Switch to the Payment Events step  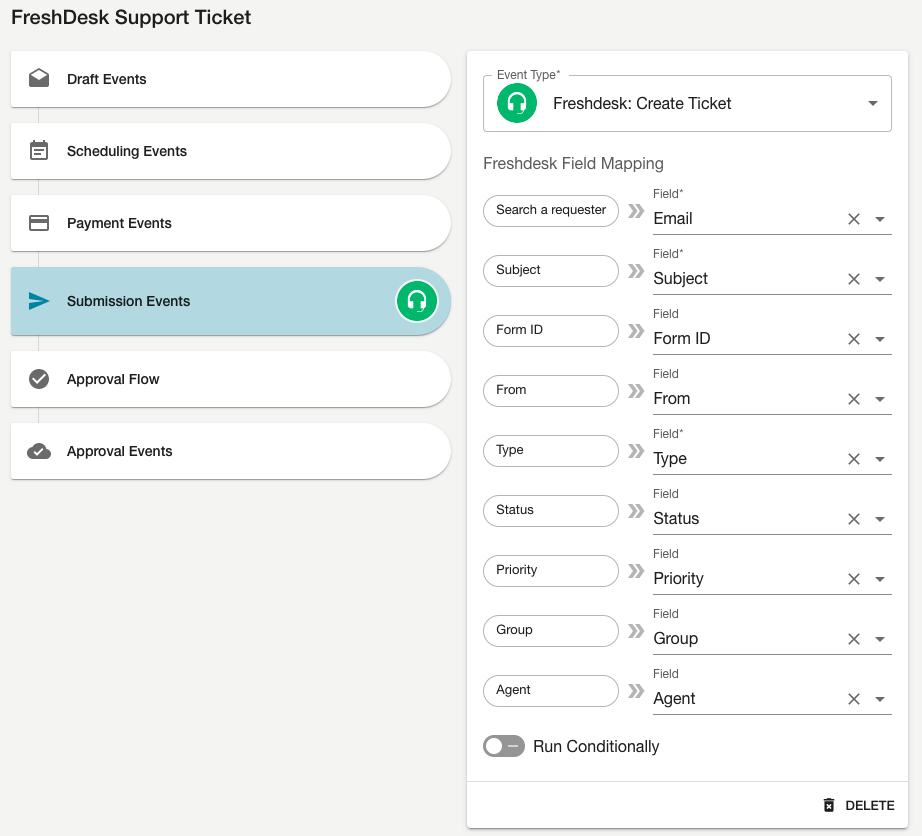tap(200, 223)
